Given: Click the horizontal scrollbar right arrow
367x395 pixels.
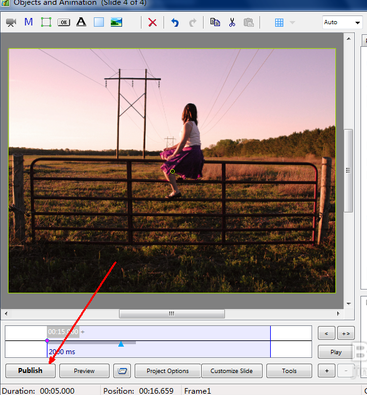Looking at the screenshot, I should pyautogui.click(x=338, y=313).
